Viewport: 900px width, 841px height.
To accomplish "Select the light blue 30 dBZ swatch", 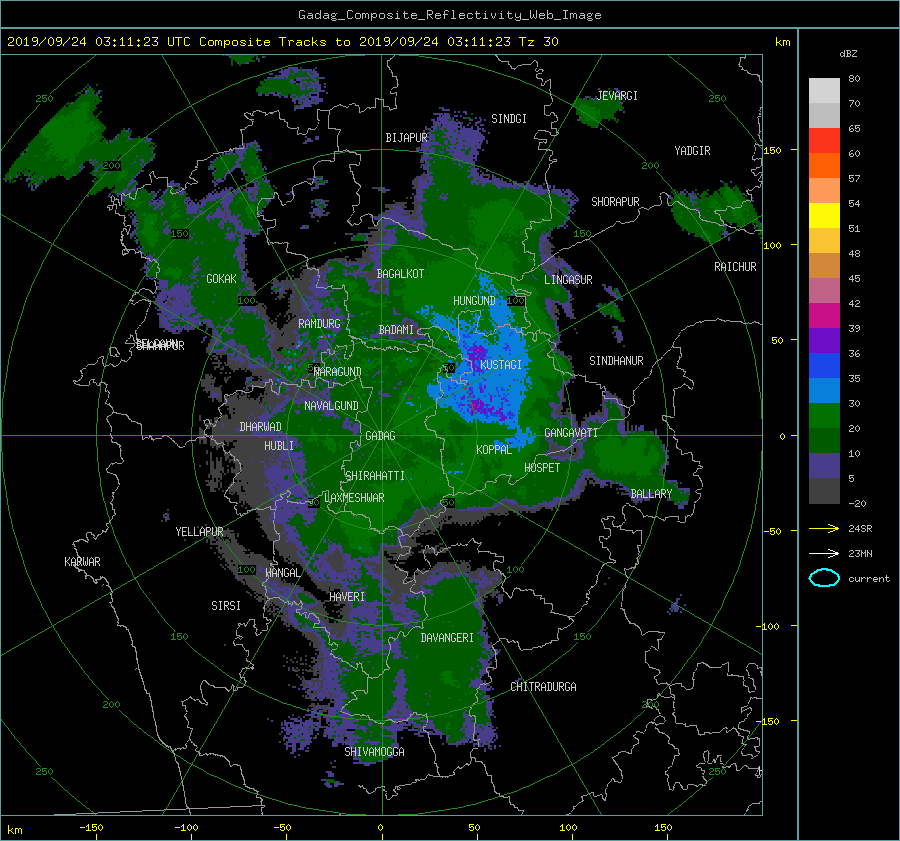I will coord(824,390).
